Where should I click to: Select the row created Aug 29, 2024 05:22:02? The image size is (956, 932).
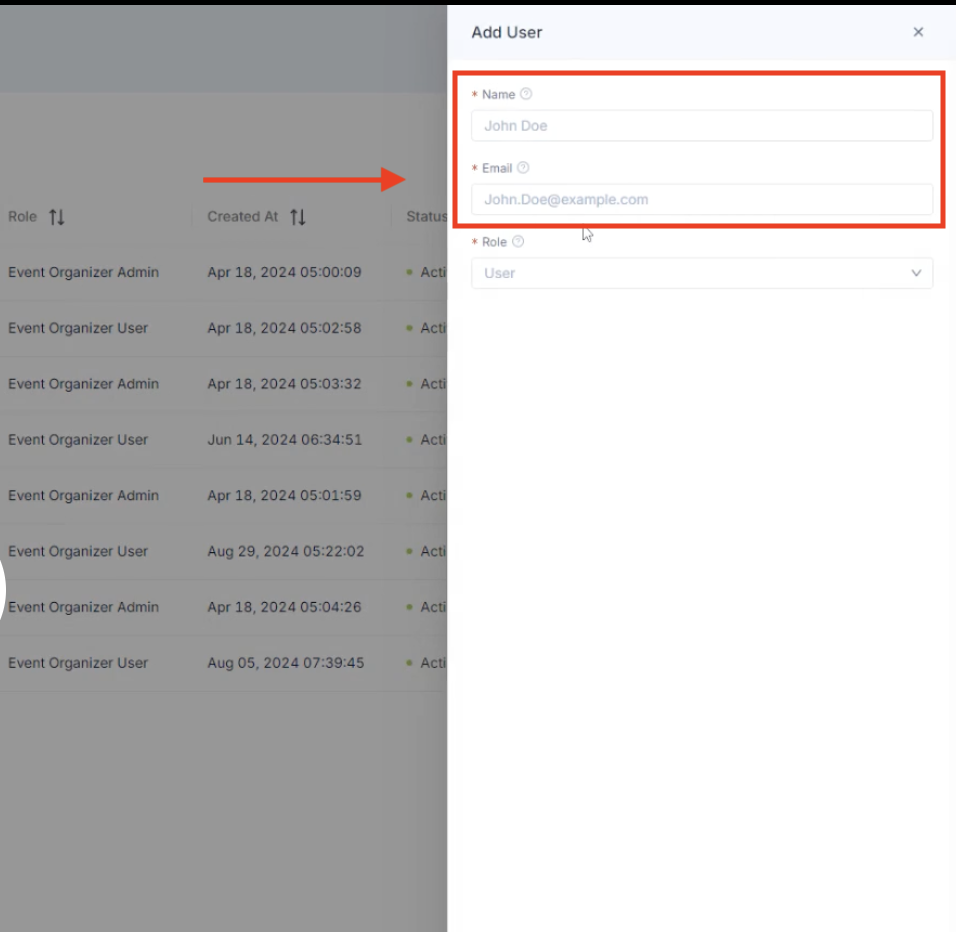(284, 551)
